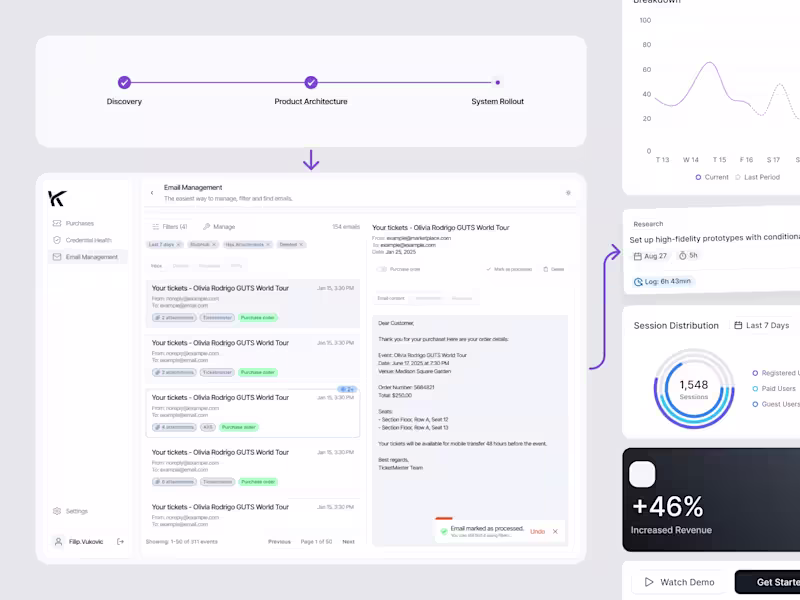Viewport: 800px width, 600px height.
Task: Toggle the Purchase order switch
Action: coord(382,269)
